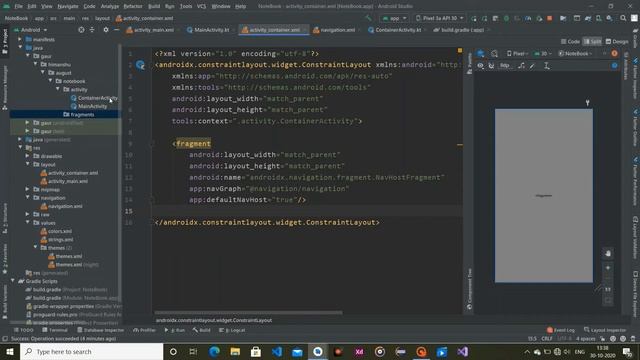Click the Guidelines icon in the preview toolbar
The width and height of the screenshot is (640, 360).
click(547, 65)
